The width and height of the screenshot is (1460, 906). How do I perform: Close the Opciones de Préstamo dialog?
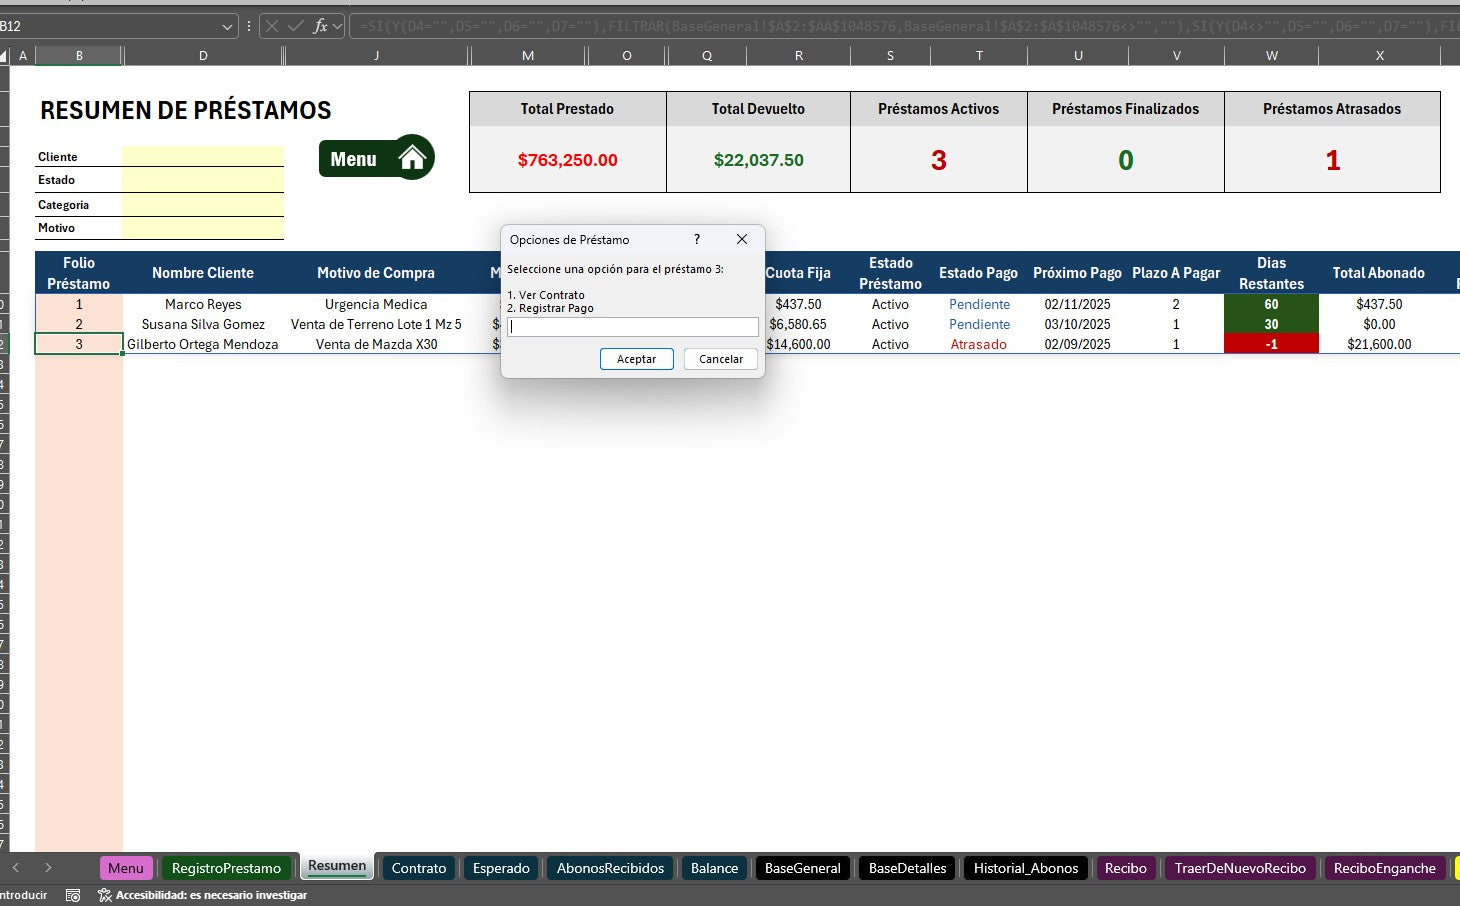741,239
